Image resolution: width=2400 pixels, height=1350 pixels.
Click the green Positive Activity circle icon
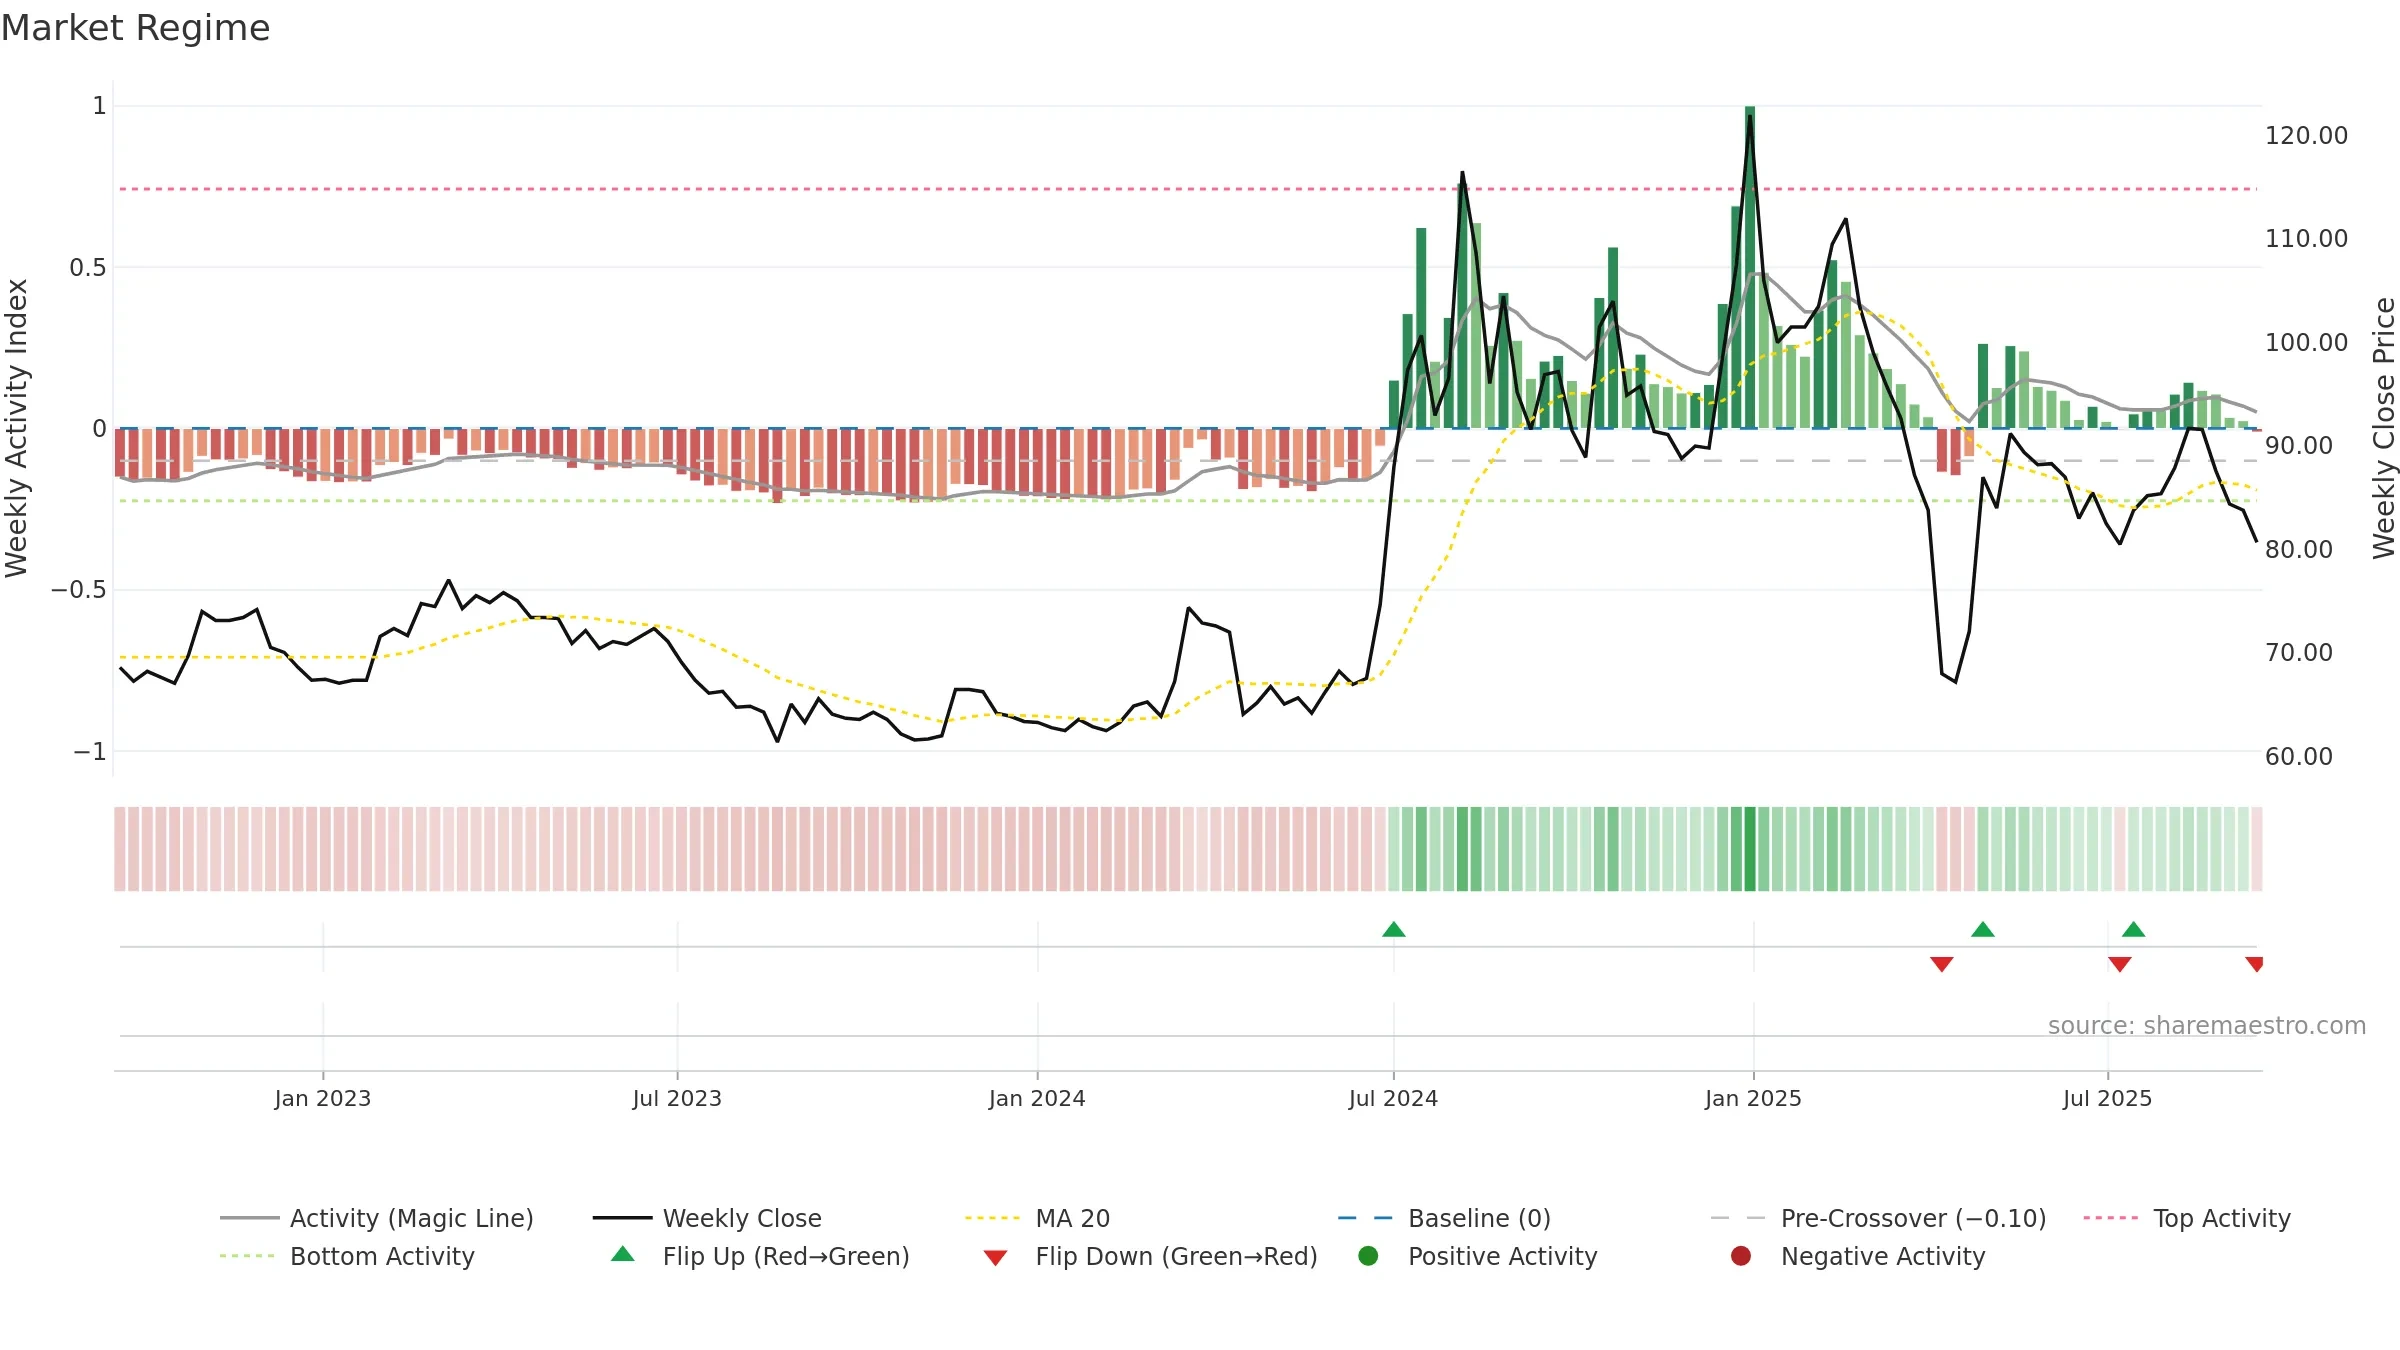click(1369, 1256)
